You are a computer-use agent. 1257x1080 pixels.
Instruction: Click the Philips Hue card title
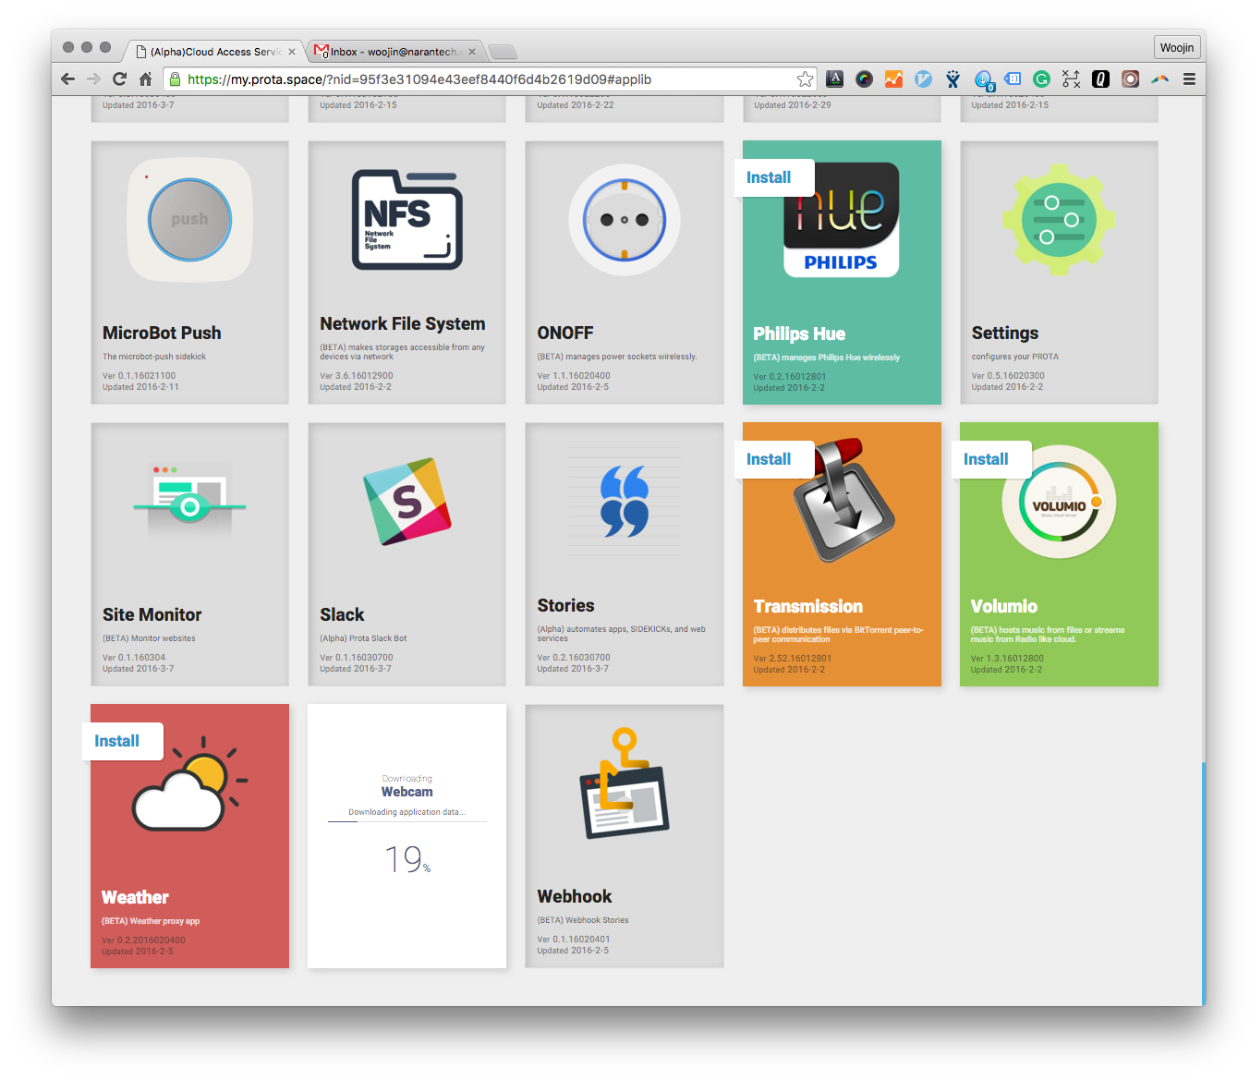(799, 334)
